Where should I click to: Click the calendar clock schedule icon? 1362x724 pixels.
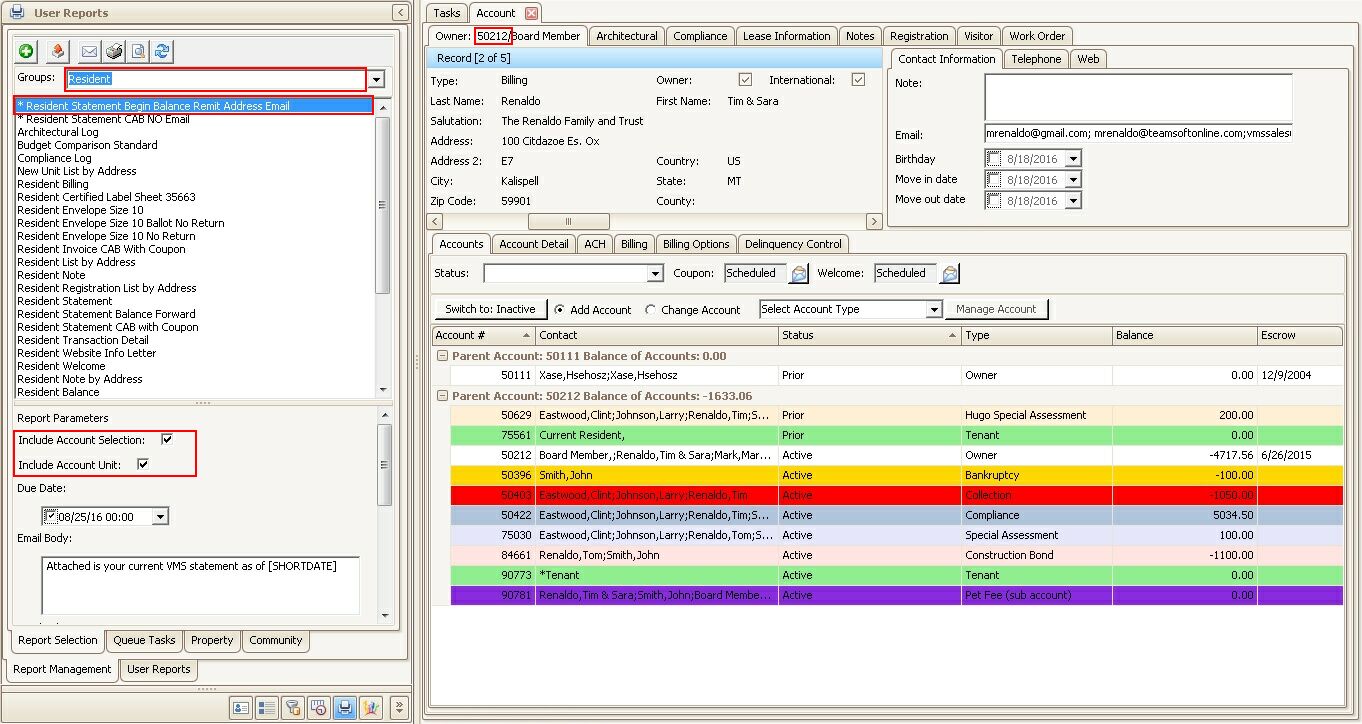pyautogui.click(x=319, y=708)
